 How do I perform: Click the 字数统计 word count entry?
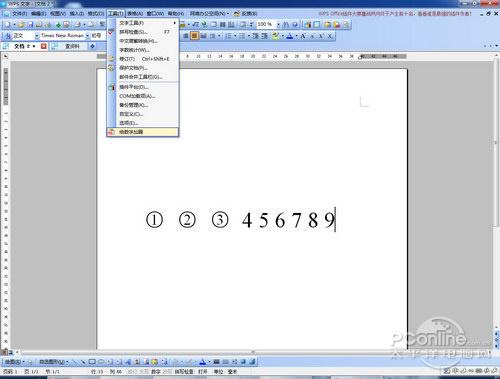[134, 50]
